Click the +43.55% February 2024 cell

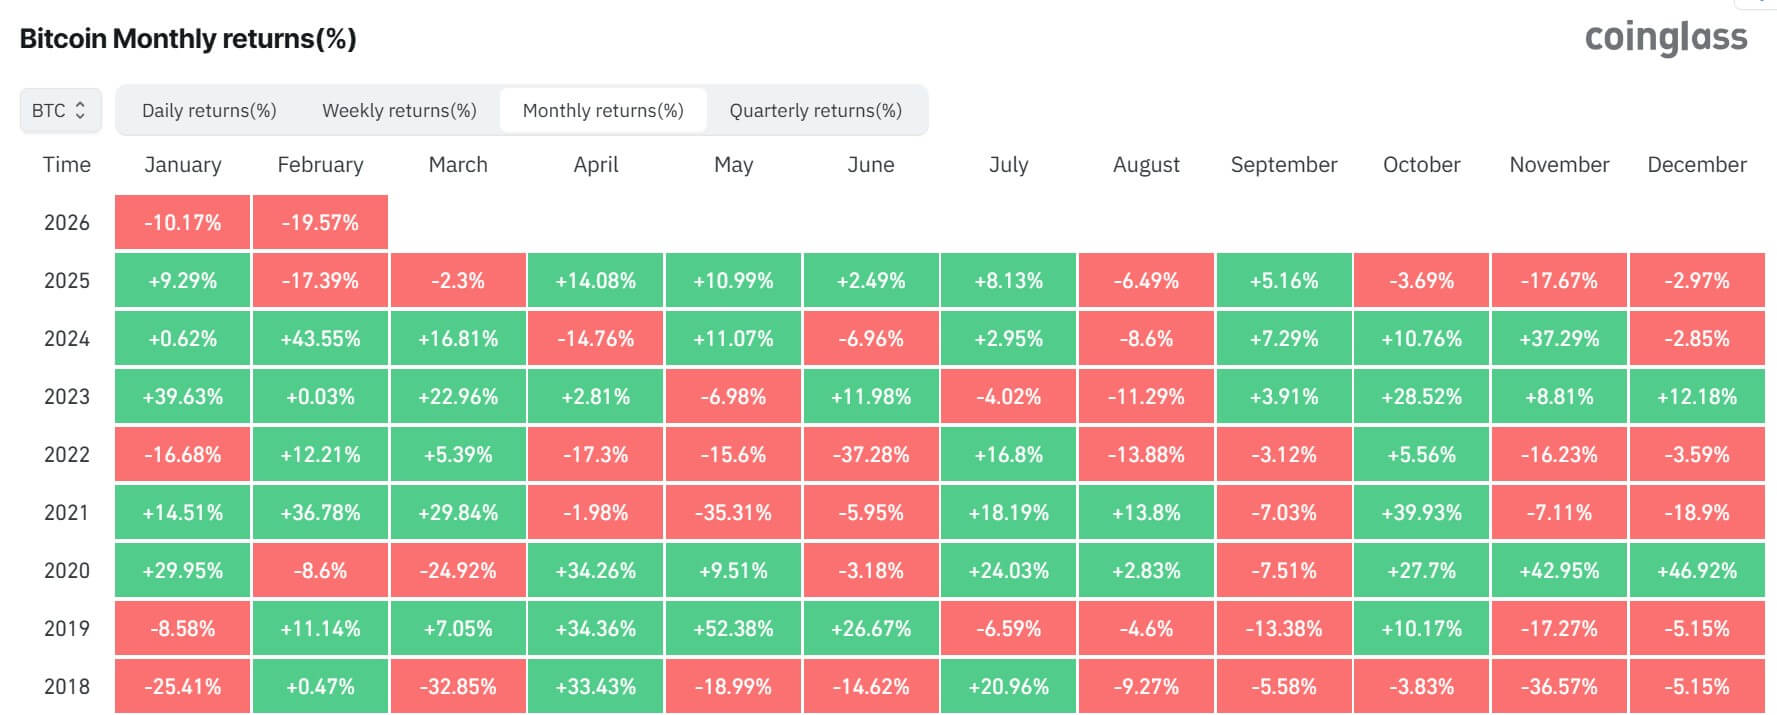tap(319, 338)
